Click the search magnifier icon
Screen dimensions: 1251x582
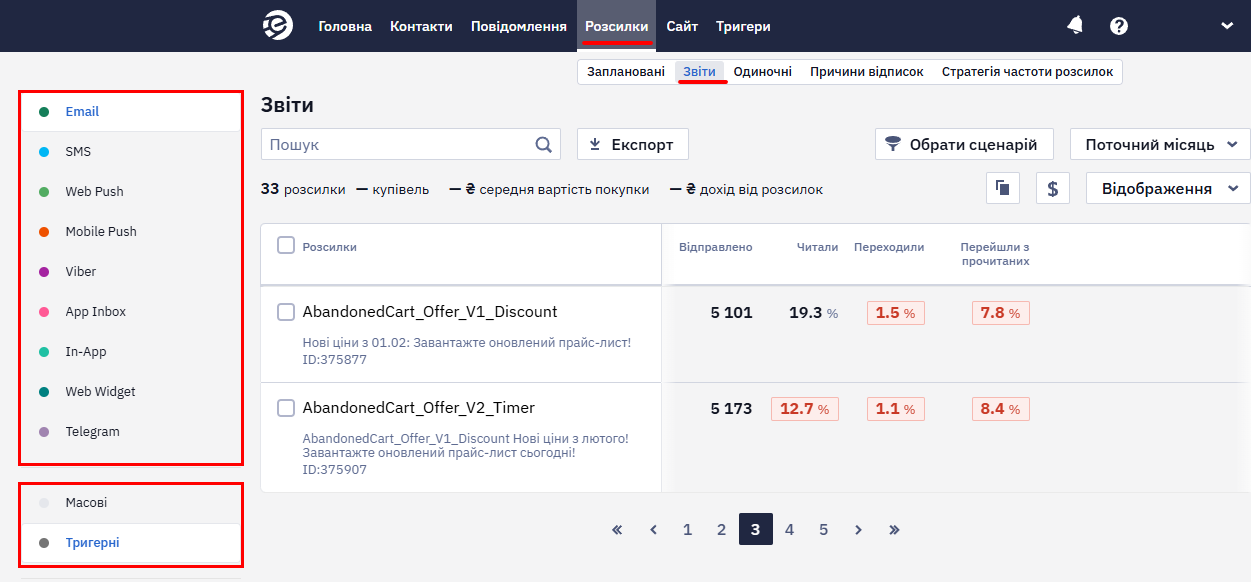(543, 144)
